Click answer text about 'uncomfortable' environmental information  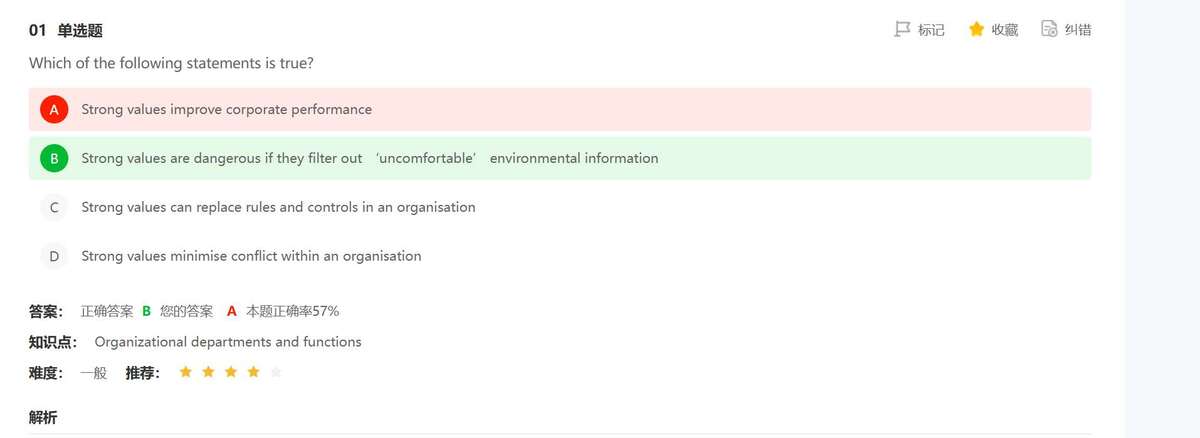tap(369, 158)
